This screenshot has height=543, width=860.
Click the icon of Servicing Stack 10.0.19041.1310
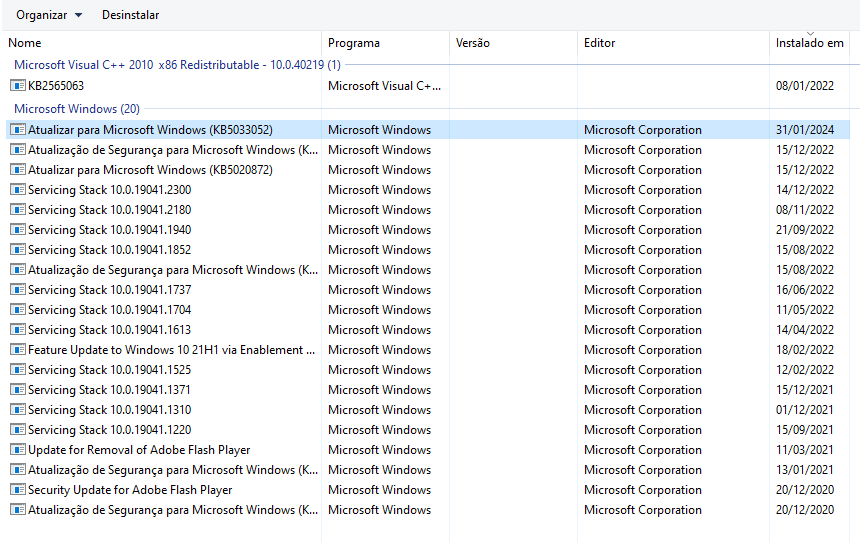[18, 410]
